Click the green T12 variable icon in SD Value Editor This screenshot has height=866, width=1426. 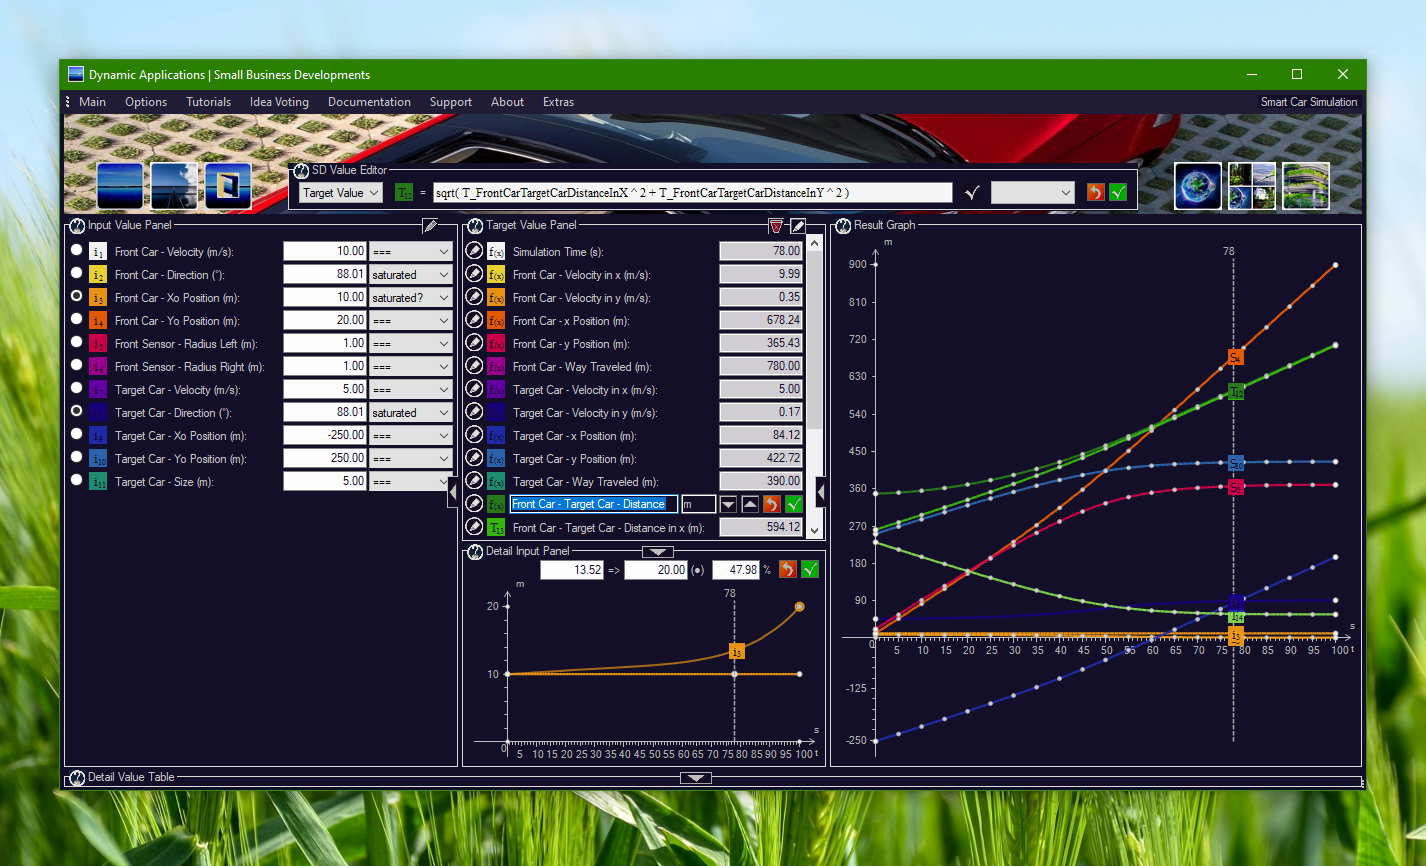pos(404,192)
